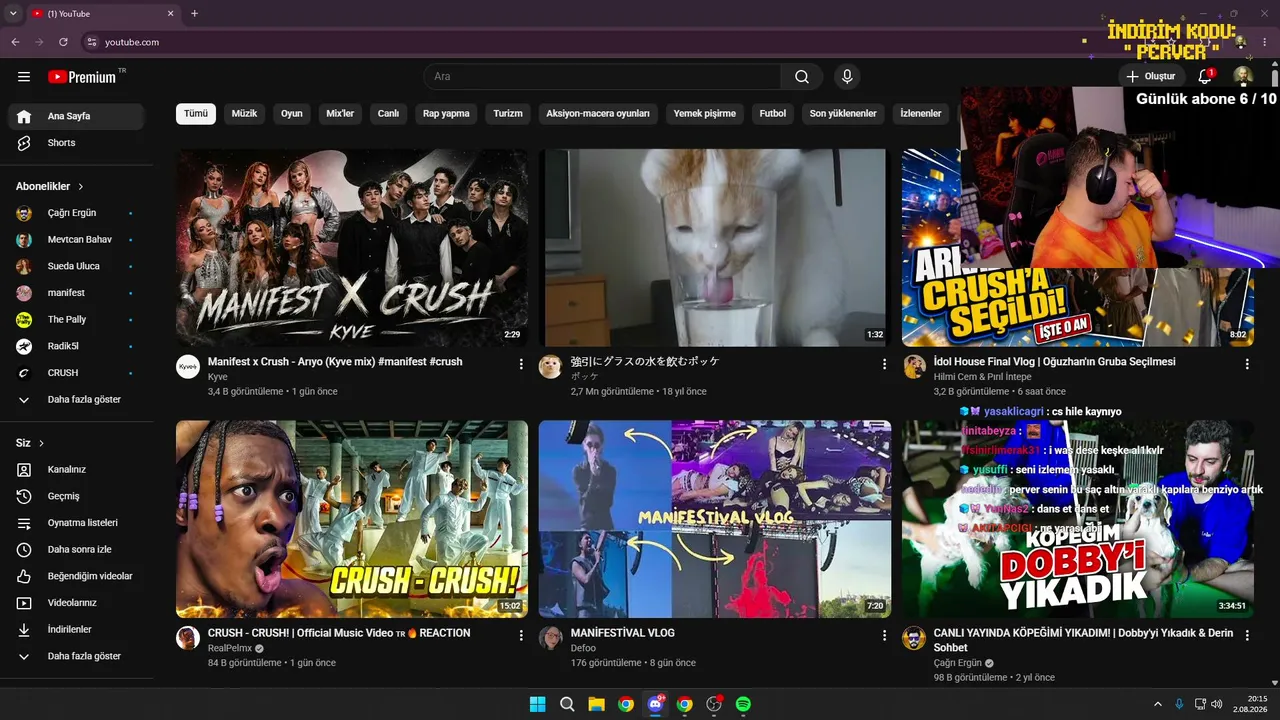
Task: Open Videolarınız in the sidebar
Action: click(76, 603)
